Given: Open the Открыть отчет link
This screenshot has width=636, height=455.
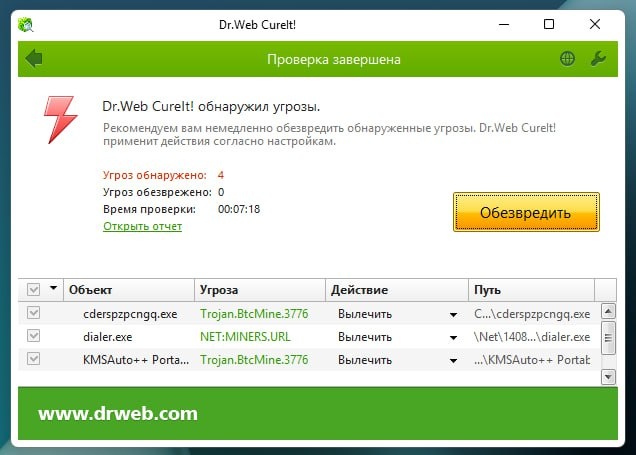Looking at the screenshot, I should [x=142, y=226].
